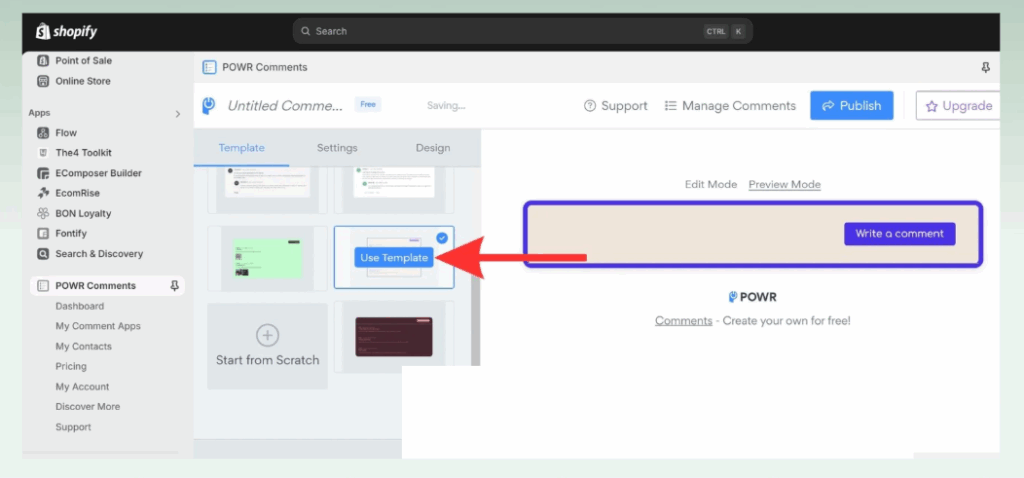Click the Saving... status text
Screen dimensions: 1024x478
446,106
